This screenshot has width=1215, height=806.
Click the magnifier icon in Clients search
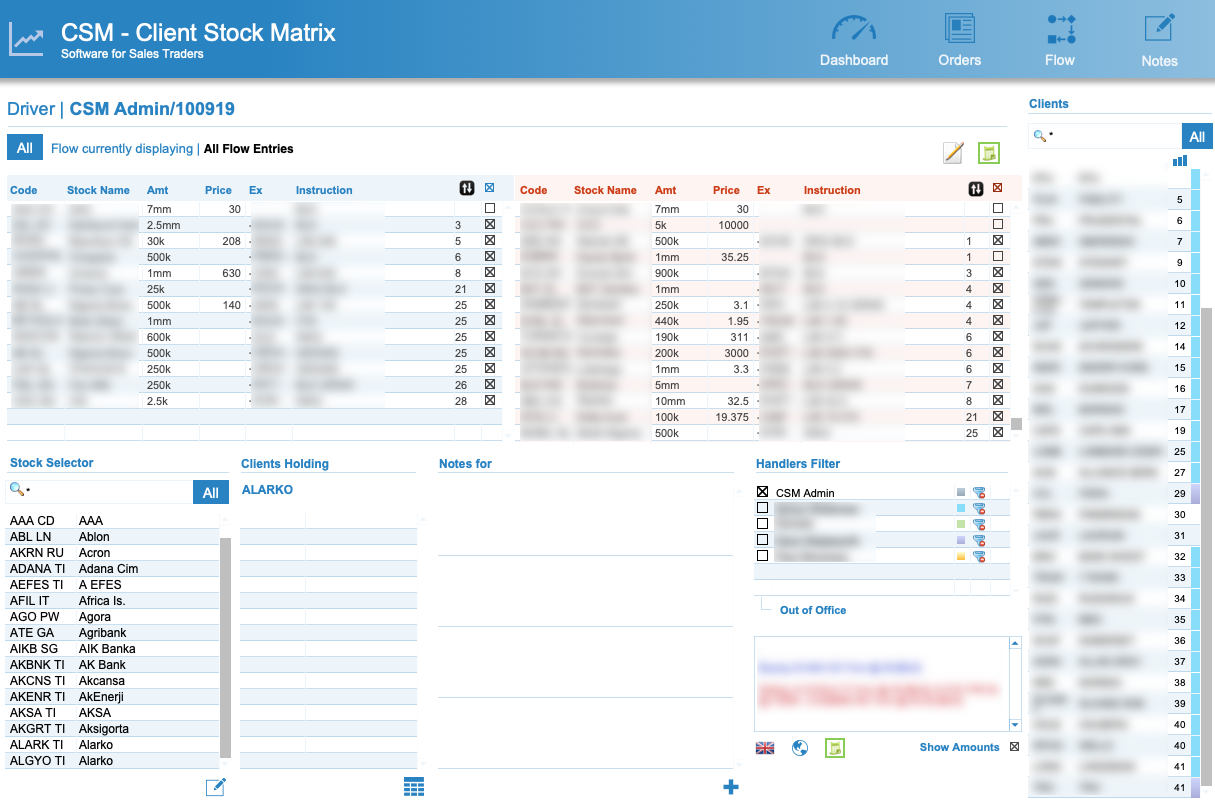(1039, 136)
